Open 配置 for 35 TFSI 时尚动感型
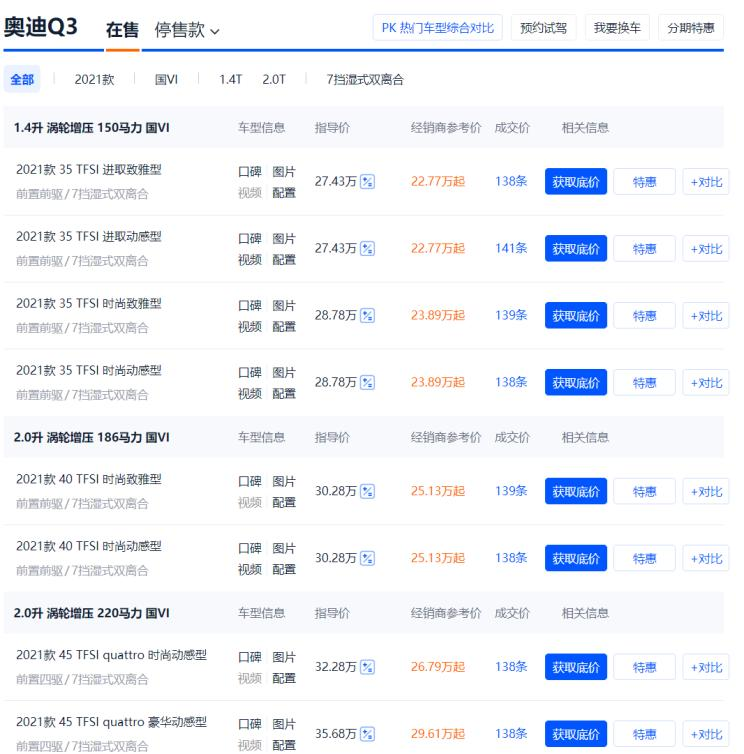Screen dimensions: 744x754 pyautogui.click(x=284, y=393)
